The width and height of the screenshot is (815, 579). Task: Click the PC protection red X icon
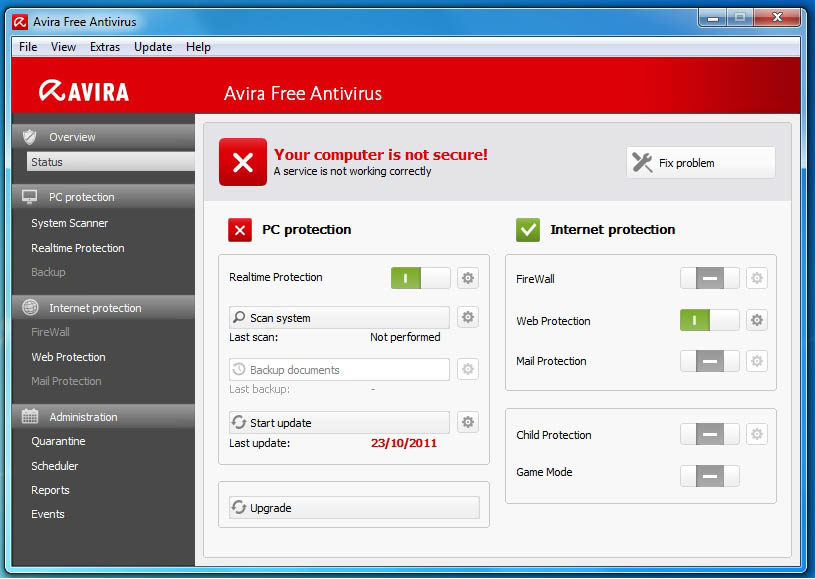tap(240, 230)
